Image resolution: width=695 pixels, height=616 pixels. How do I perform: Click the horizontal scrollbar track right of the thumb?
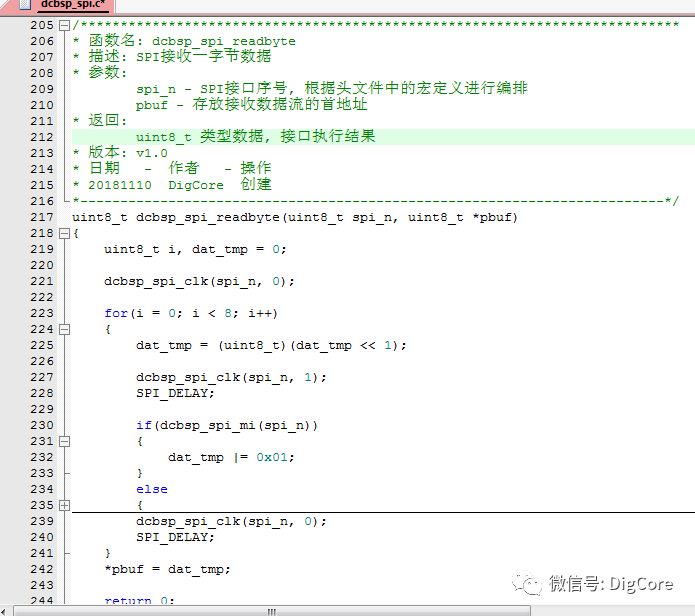click(x=480, y=610)
